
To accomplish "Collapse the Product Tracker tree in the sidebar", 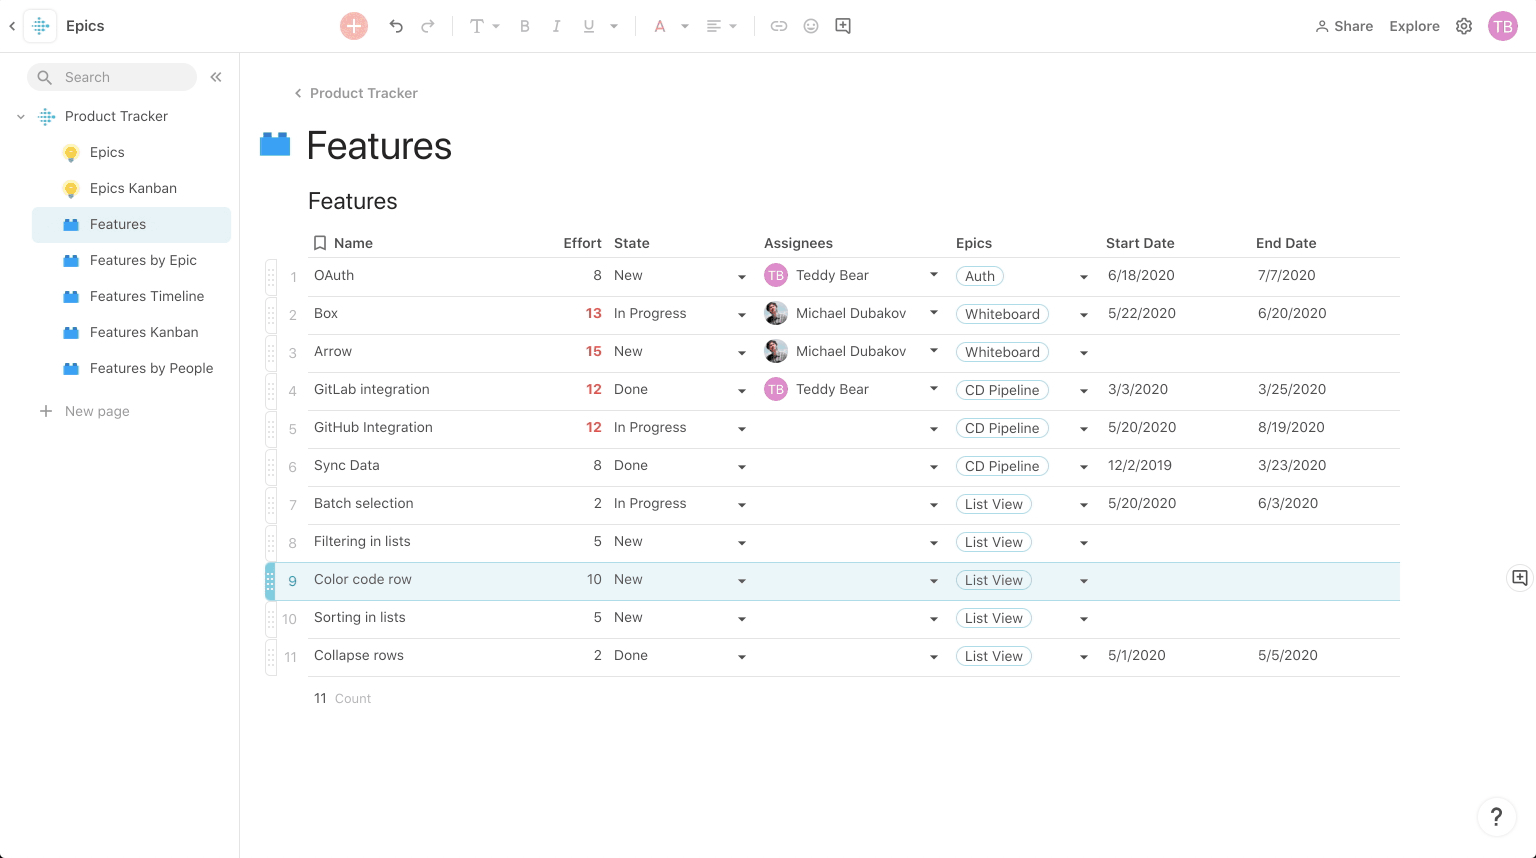I will [x=21, y=116].
